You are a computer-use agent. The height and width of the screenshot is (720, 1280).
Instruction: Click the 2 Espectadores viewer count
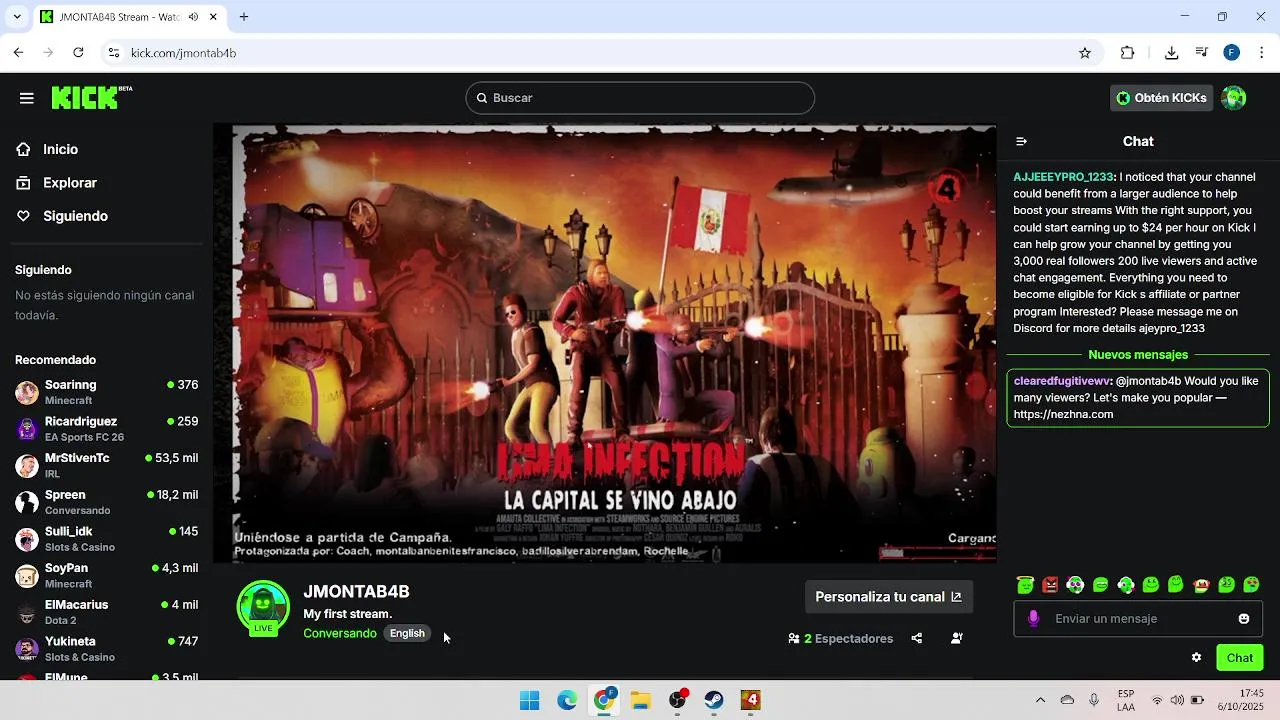point(840,638)
